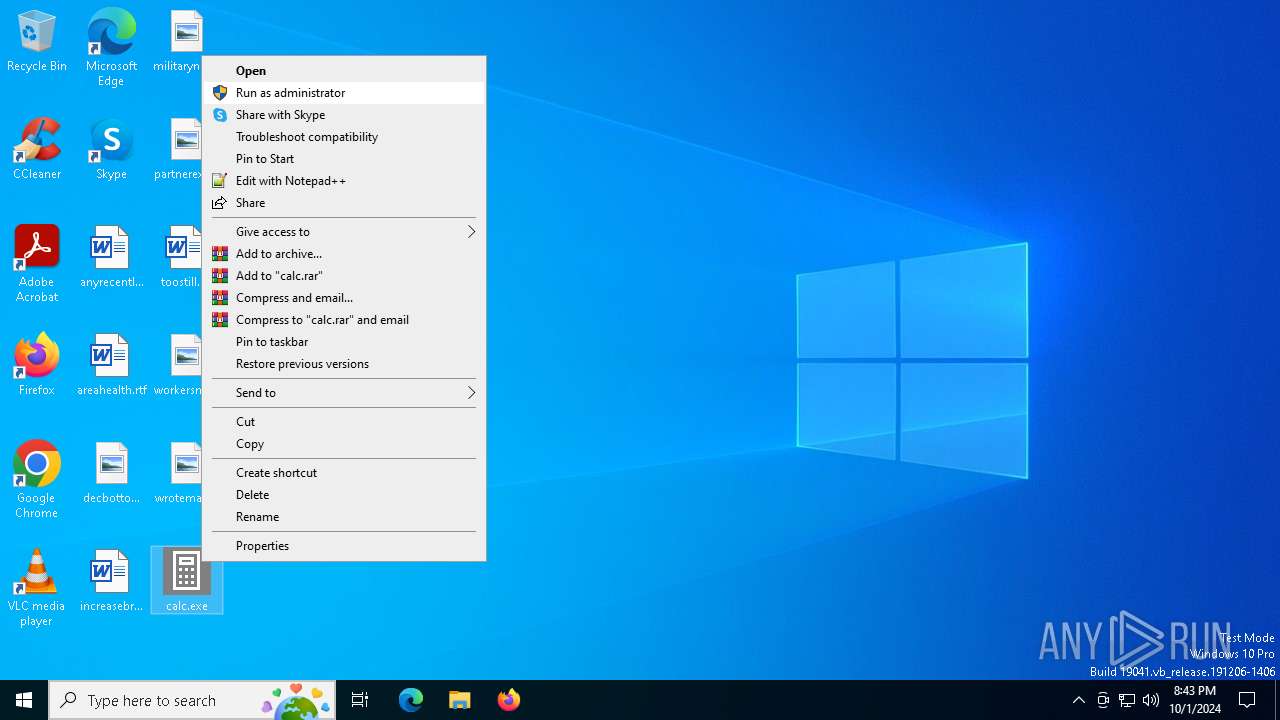Click the taskbar search box

click(x=192, y=700)
